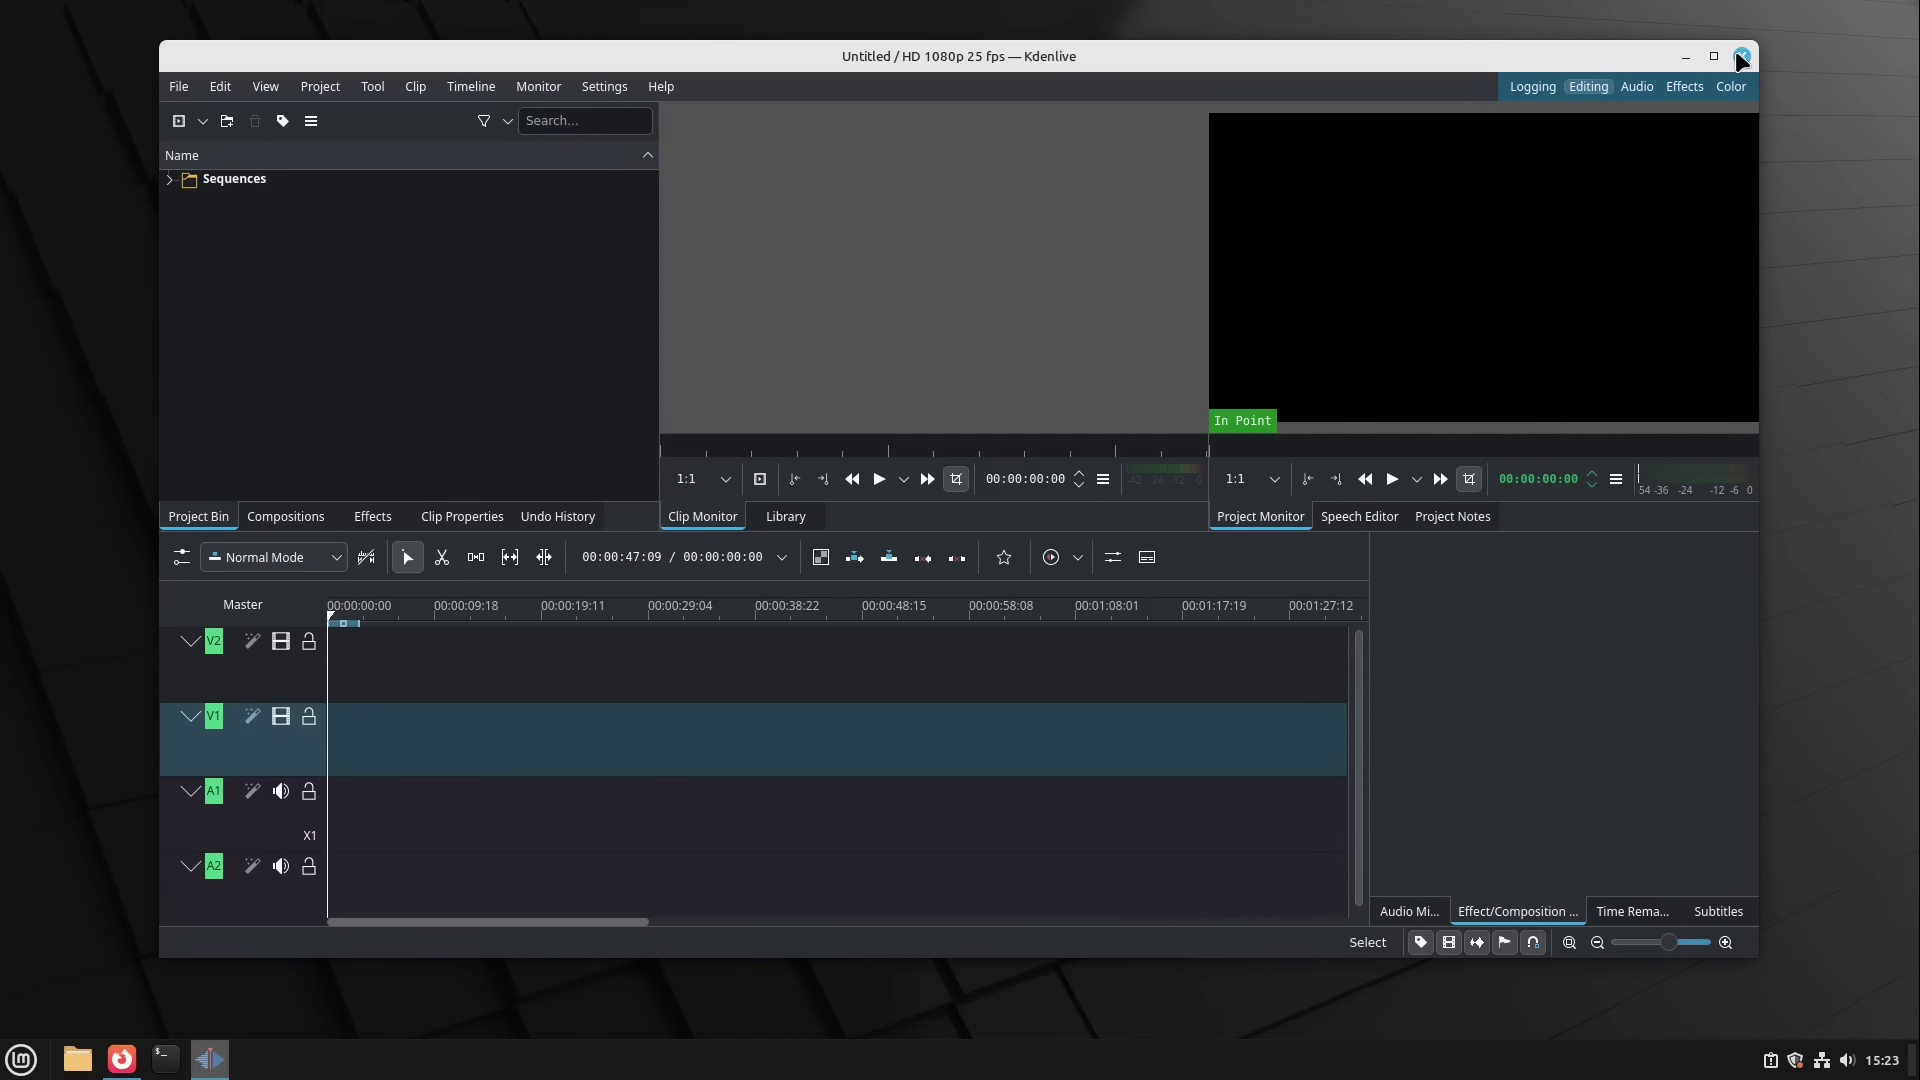Screen dimensions: 1920x1080
Task: Create a new folder in the Project Bin
Action: click(x=227, y=121)
